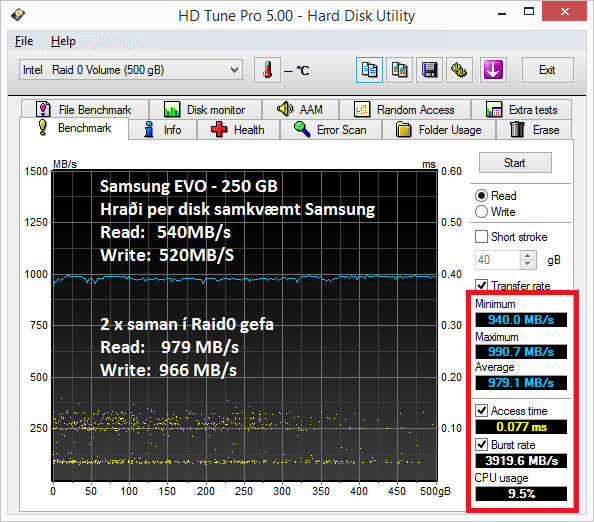This screenshot has width=594, height=522.
Task: Toggle the Access time checkbox
Action: (481, 410)
